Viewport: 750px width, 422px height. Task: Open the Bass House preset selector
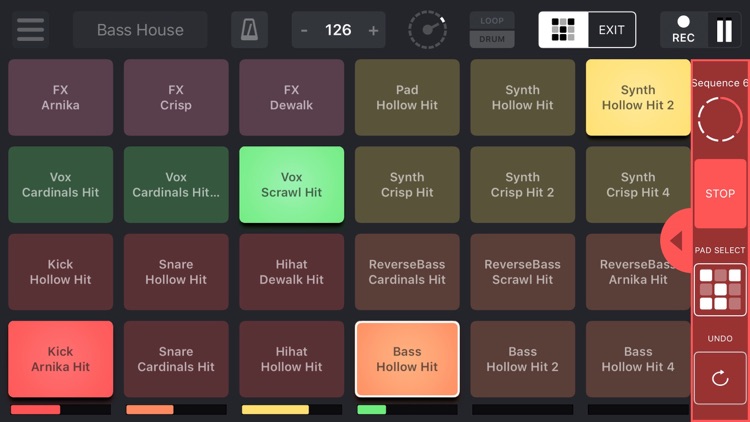point(140,30)
